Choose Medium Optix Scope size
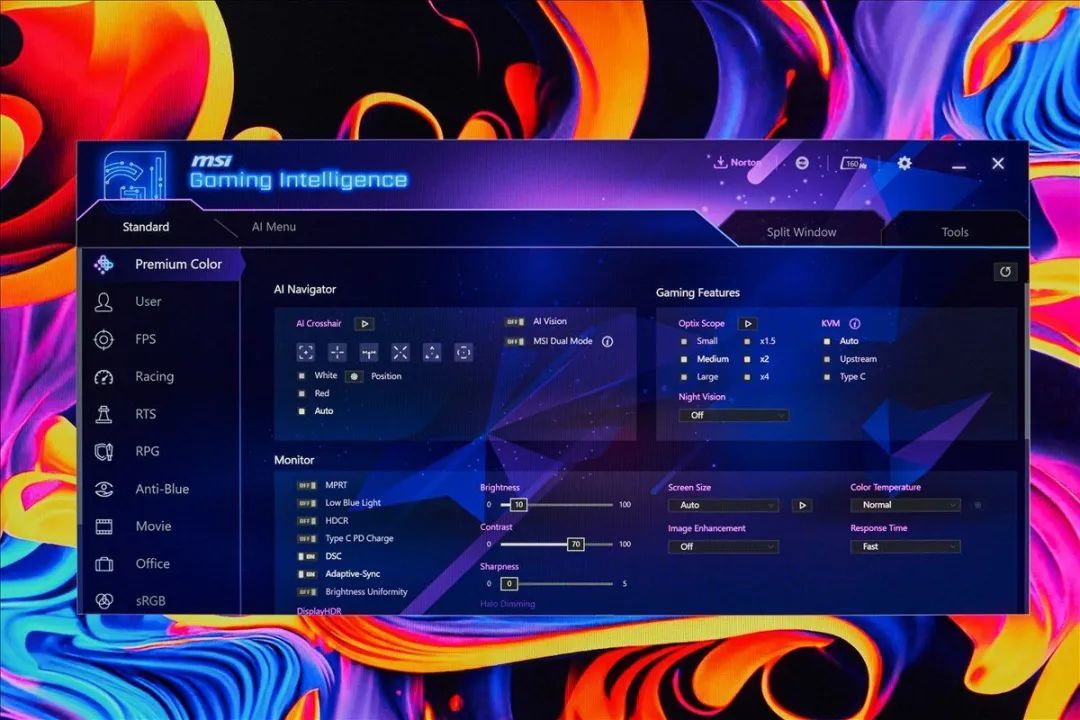This screenshot has width=1080, height=720. [x=684, y=359]
